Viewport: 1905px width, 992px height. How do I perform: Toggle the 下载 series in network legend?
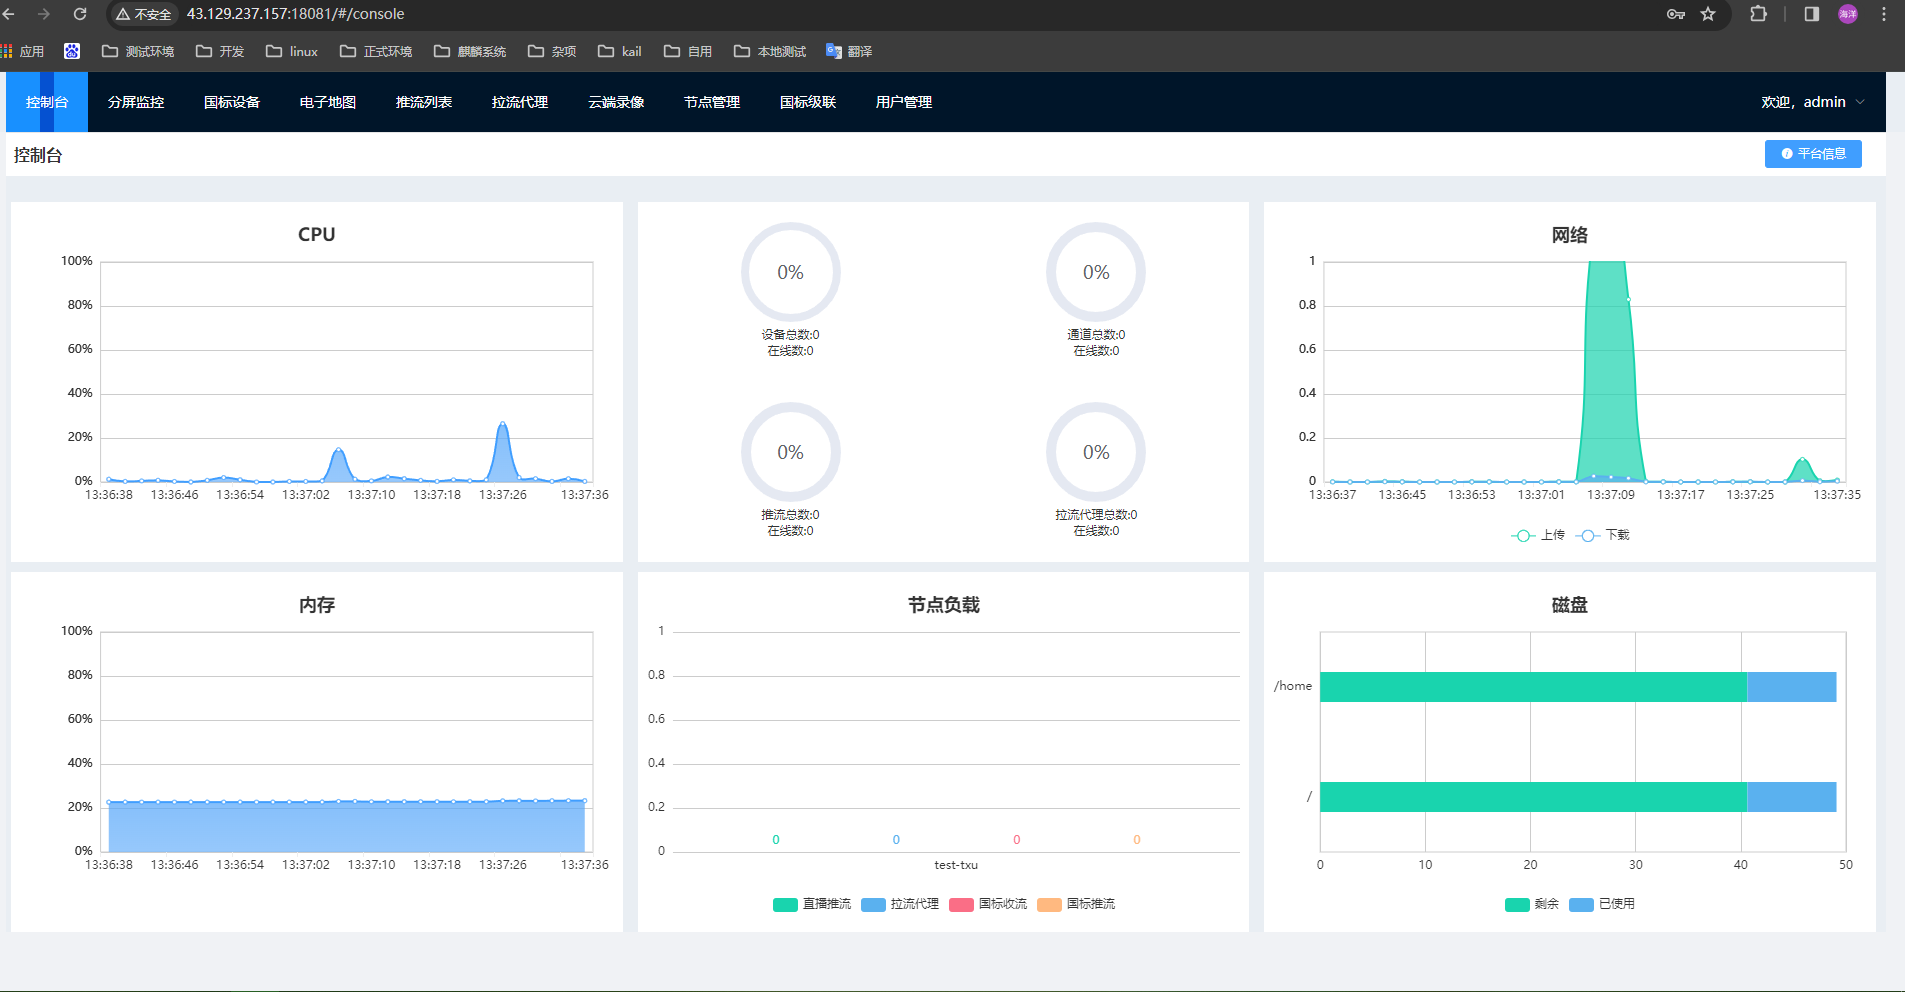click(1603, 535)
